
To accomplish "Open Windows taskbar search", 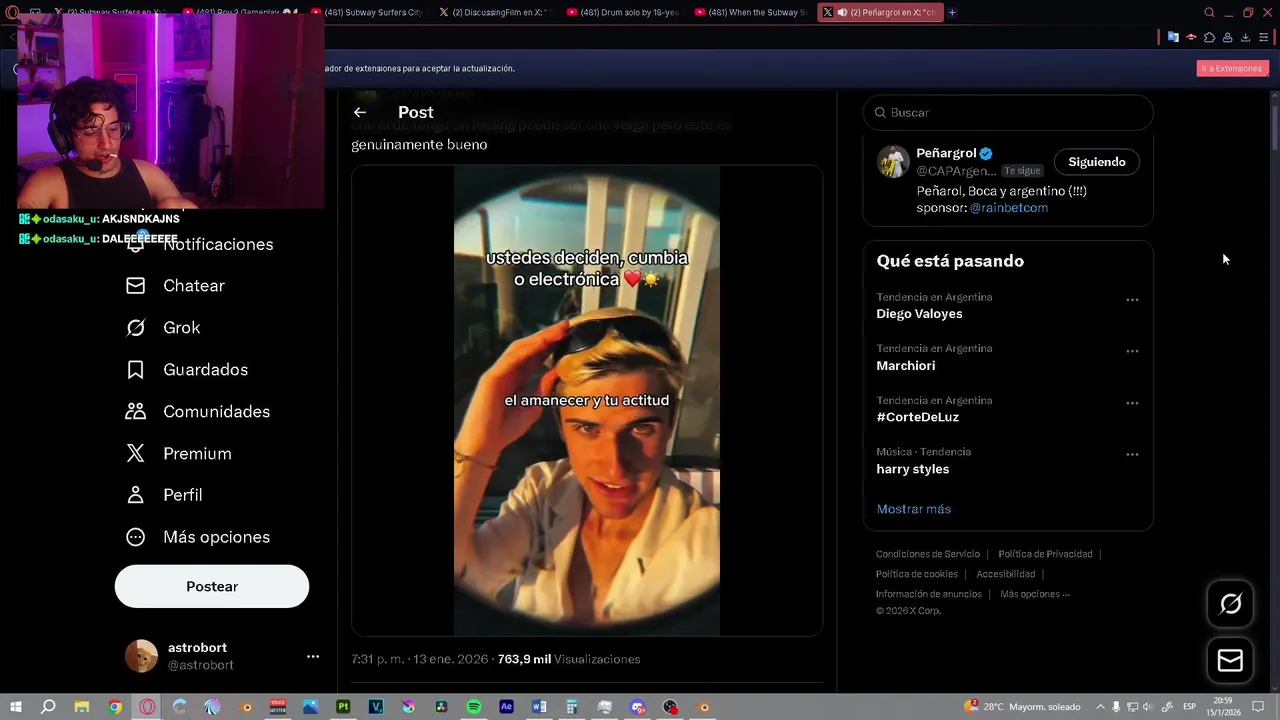I will [x=48, y=707].
